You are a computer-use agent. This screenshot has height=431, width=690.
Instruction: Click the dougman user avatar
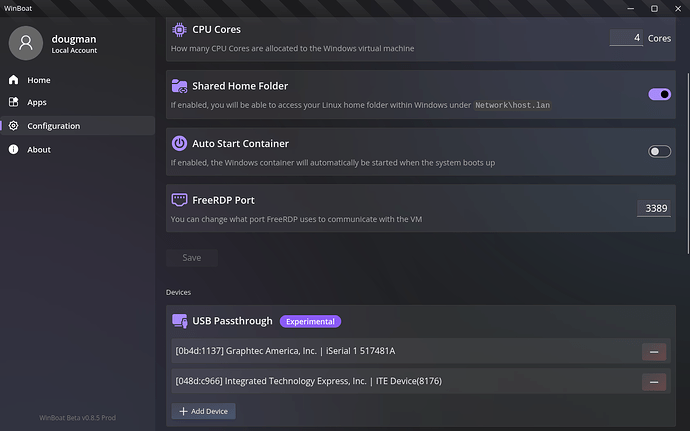click(x=25, y=43)
